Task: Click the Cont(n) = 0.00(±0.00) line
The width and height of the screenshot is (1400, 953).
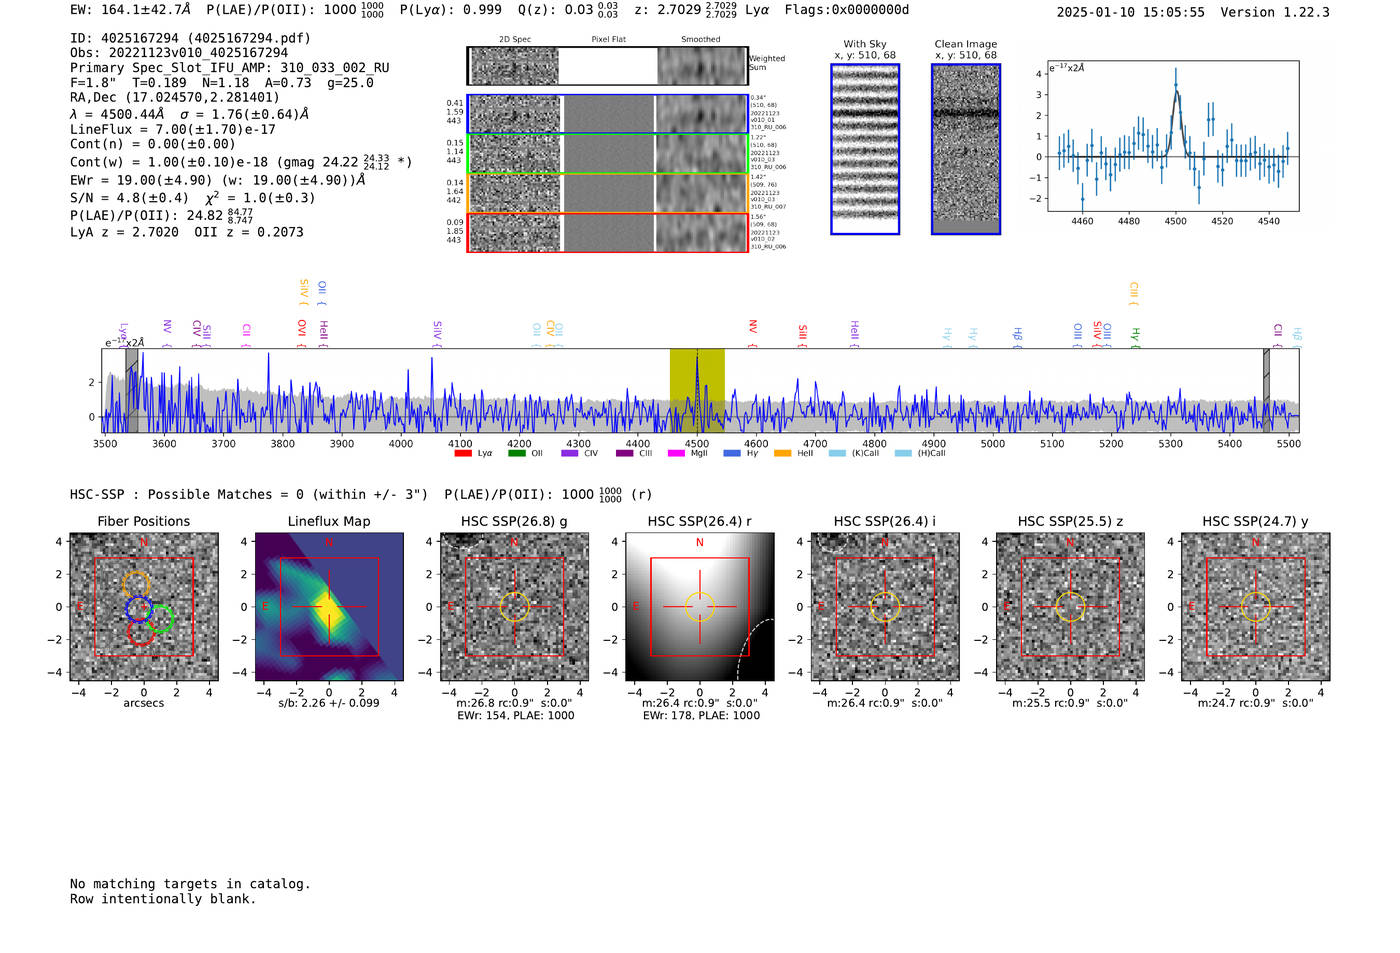Action: point(153,144)
